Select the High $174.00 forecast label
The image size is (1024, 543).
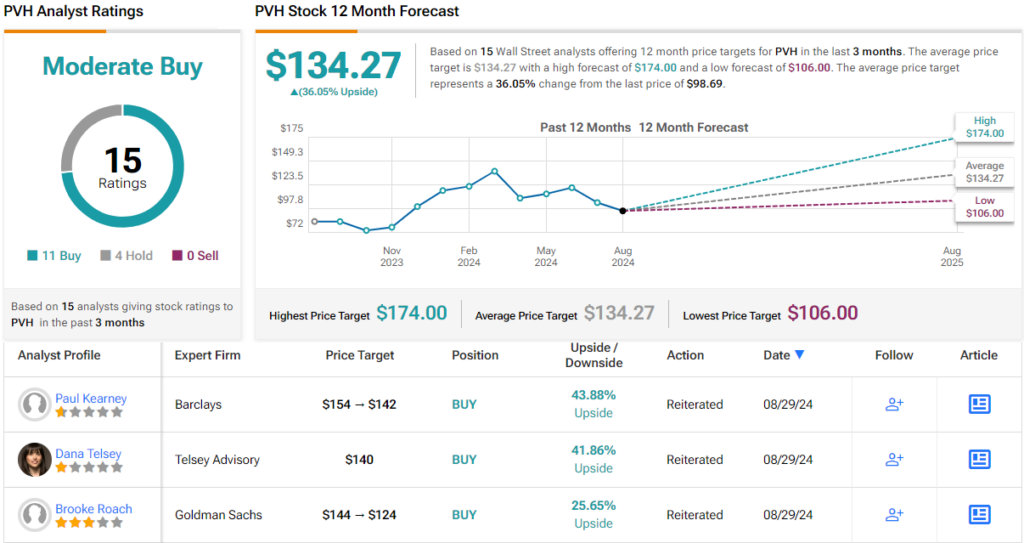point(984,126)
